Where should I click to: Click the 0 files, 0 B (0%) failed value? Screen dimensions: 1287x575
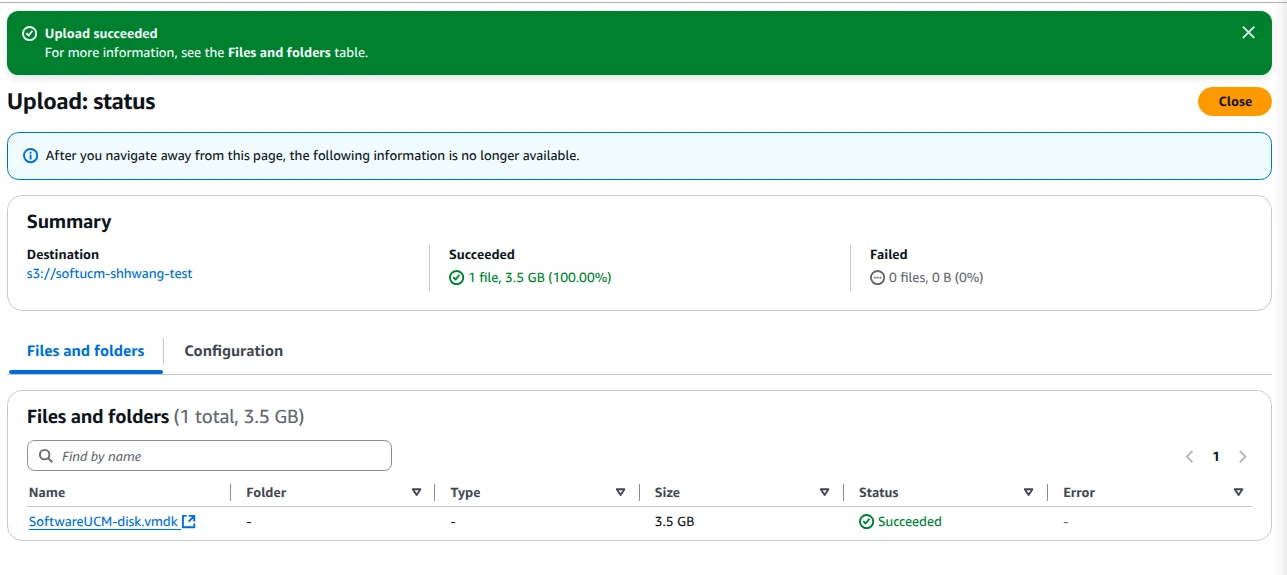[x=935, y=278]
